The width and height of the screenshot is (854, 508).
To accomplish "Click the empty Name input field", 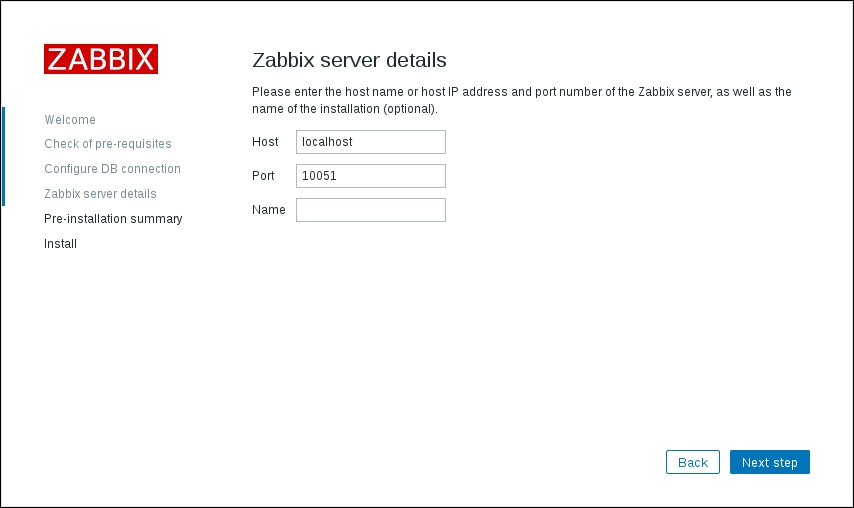I will pos(371,210).
